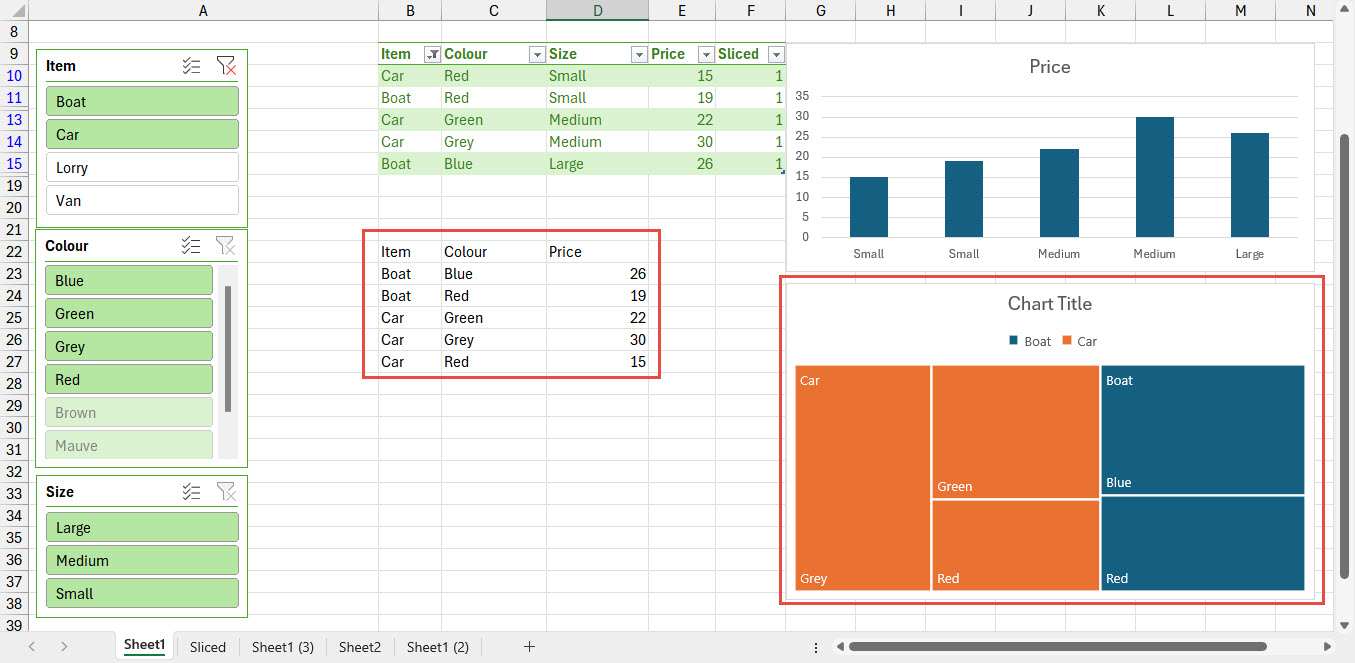Select column header D

coord(597,10)
